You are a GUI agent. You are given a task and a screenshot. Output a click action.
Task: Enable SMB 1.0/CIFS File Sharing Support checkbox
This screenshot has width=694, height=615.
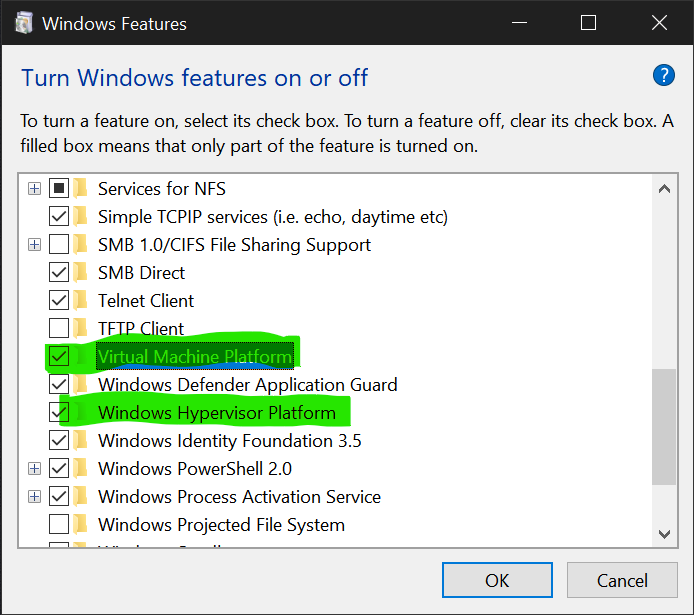coord(59,245)
